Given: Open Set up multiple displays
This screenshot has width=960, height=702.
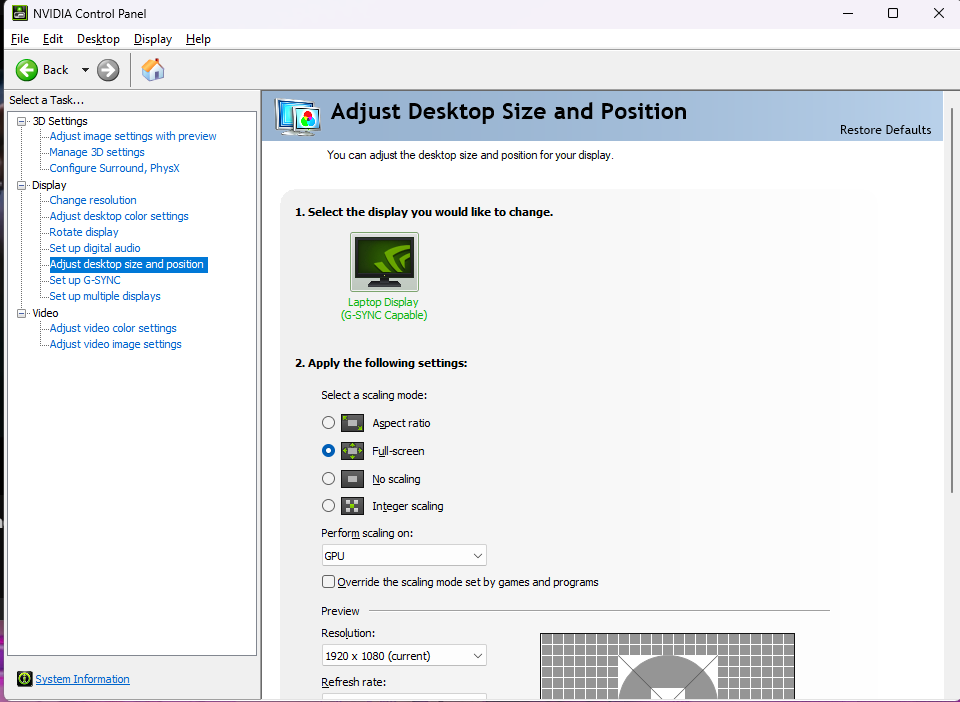Looking at the screenshot, I should (x=105, y=296).
